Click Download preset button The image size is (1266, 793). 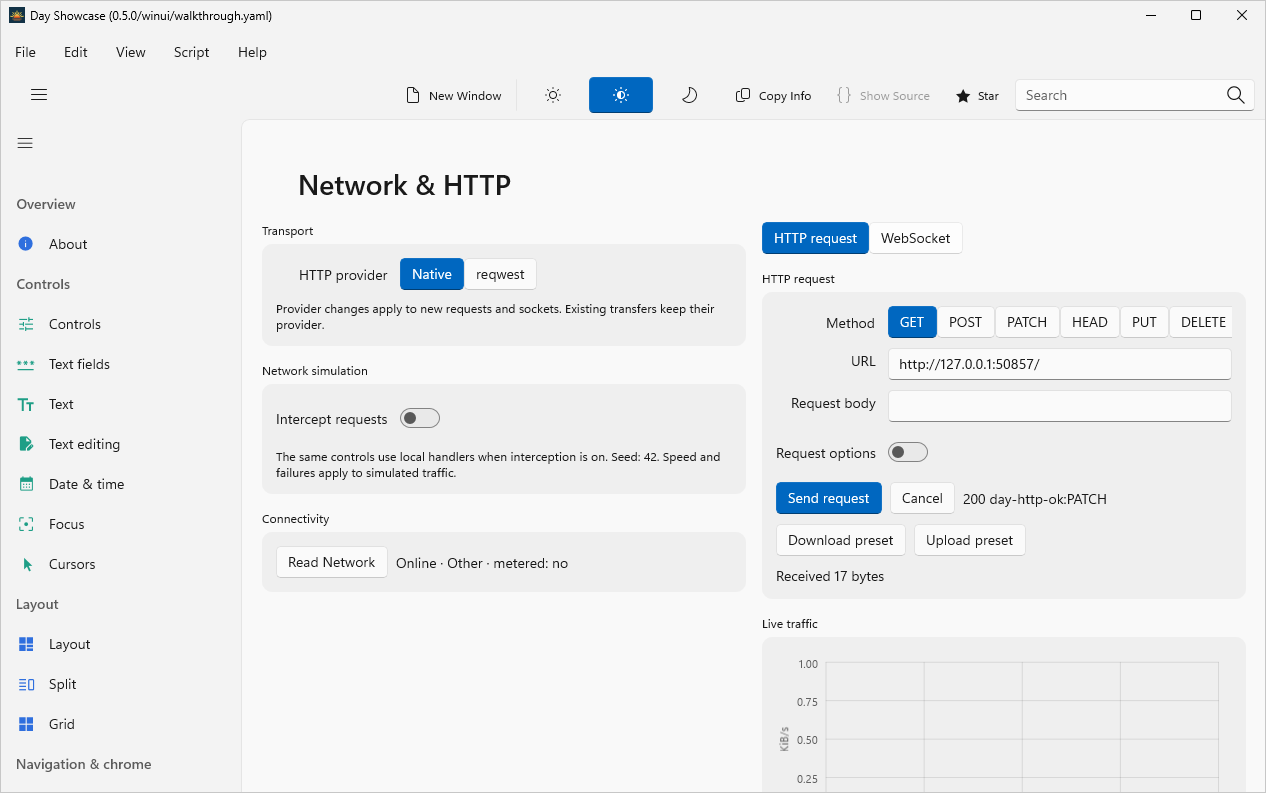[x=841, y=540]
